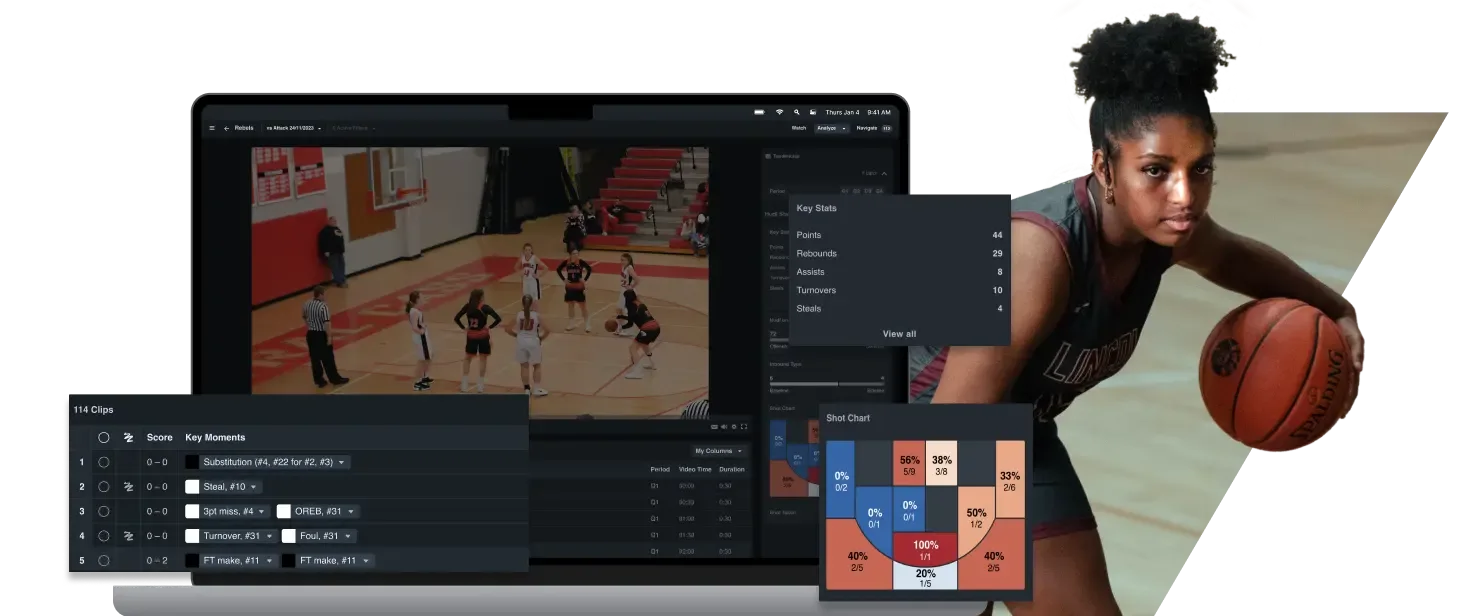Open the My Columns dropdown
The height and width of the screenshot is (616, 1460).
pyautogui.click(x=720, y=451)
